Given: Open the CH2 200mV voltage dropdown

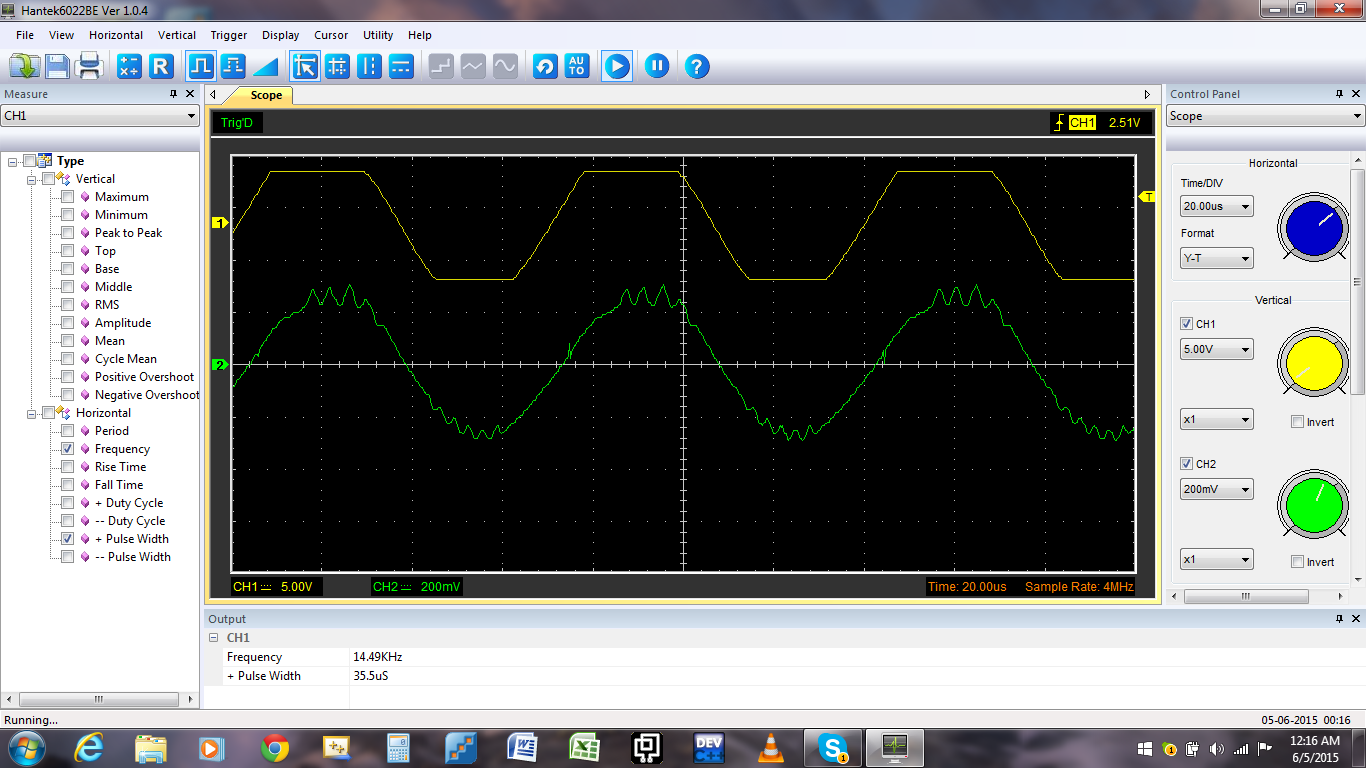Looking at the screenshot, I should [x=1216, y=489].
